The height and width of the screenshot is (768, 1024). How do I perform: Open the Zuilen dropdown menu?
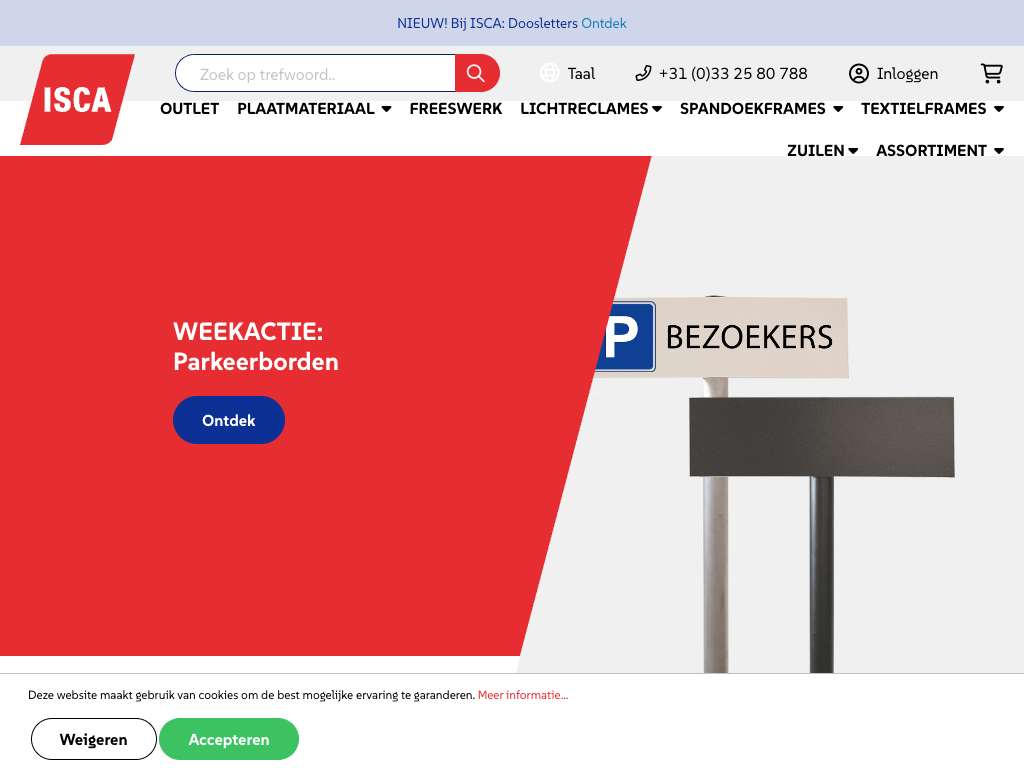(x=822, y=150)
